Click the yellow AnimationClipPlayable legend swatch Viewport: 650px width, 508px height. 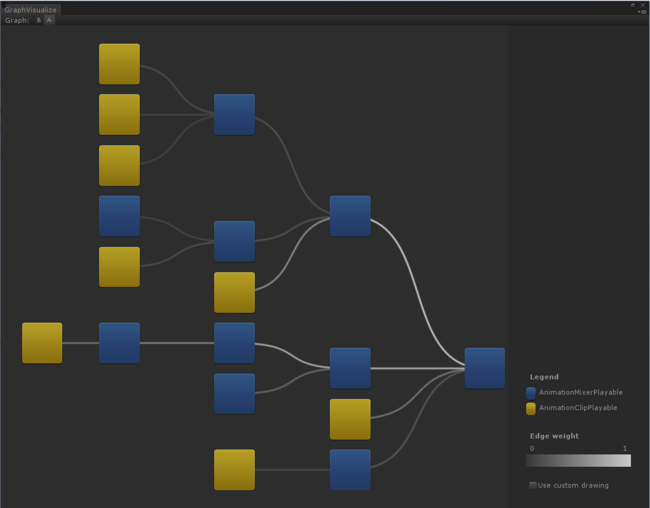click(x=531, y=408)
